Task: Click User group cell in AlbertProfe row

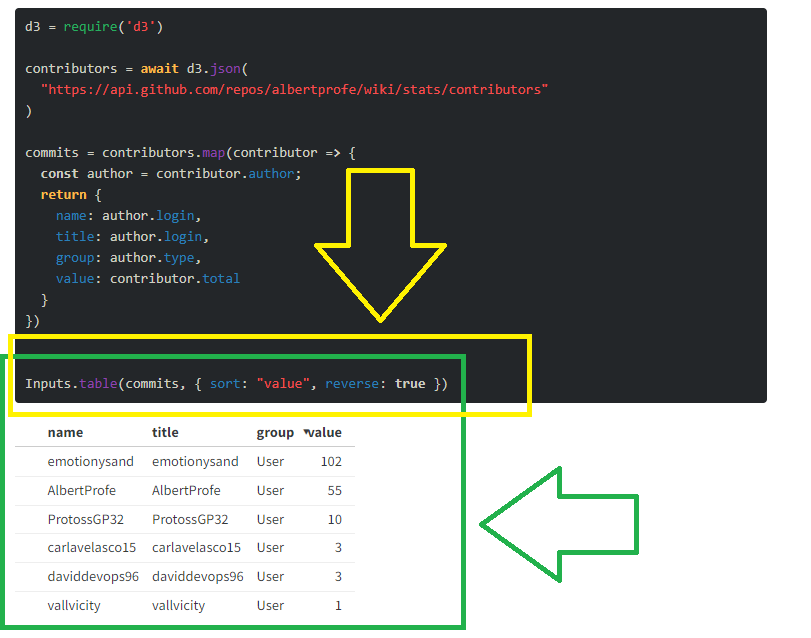Action: (270, 491)
